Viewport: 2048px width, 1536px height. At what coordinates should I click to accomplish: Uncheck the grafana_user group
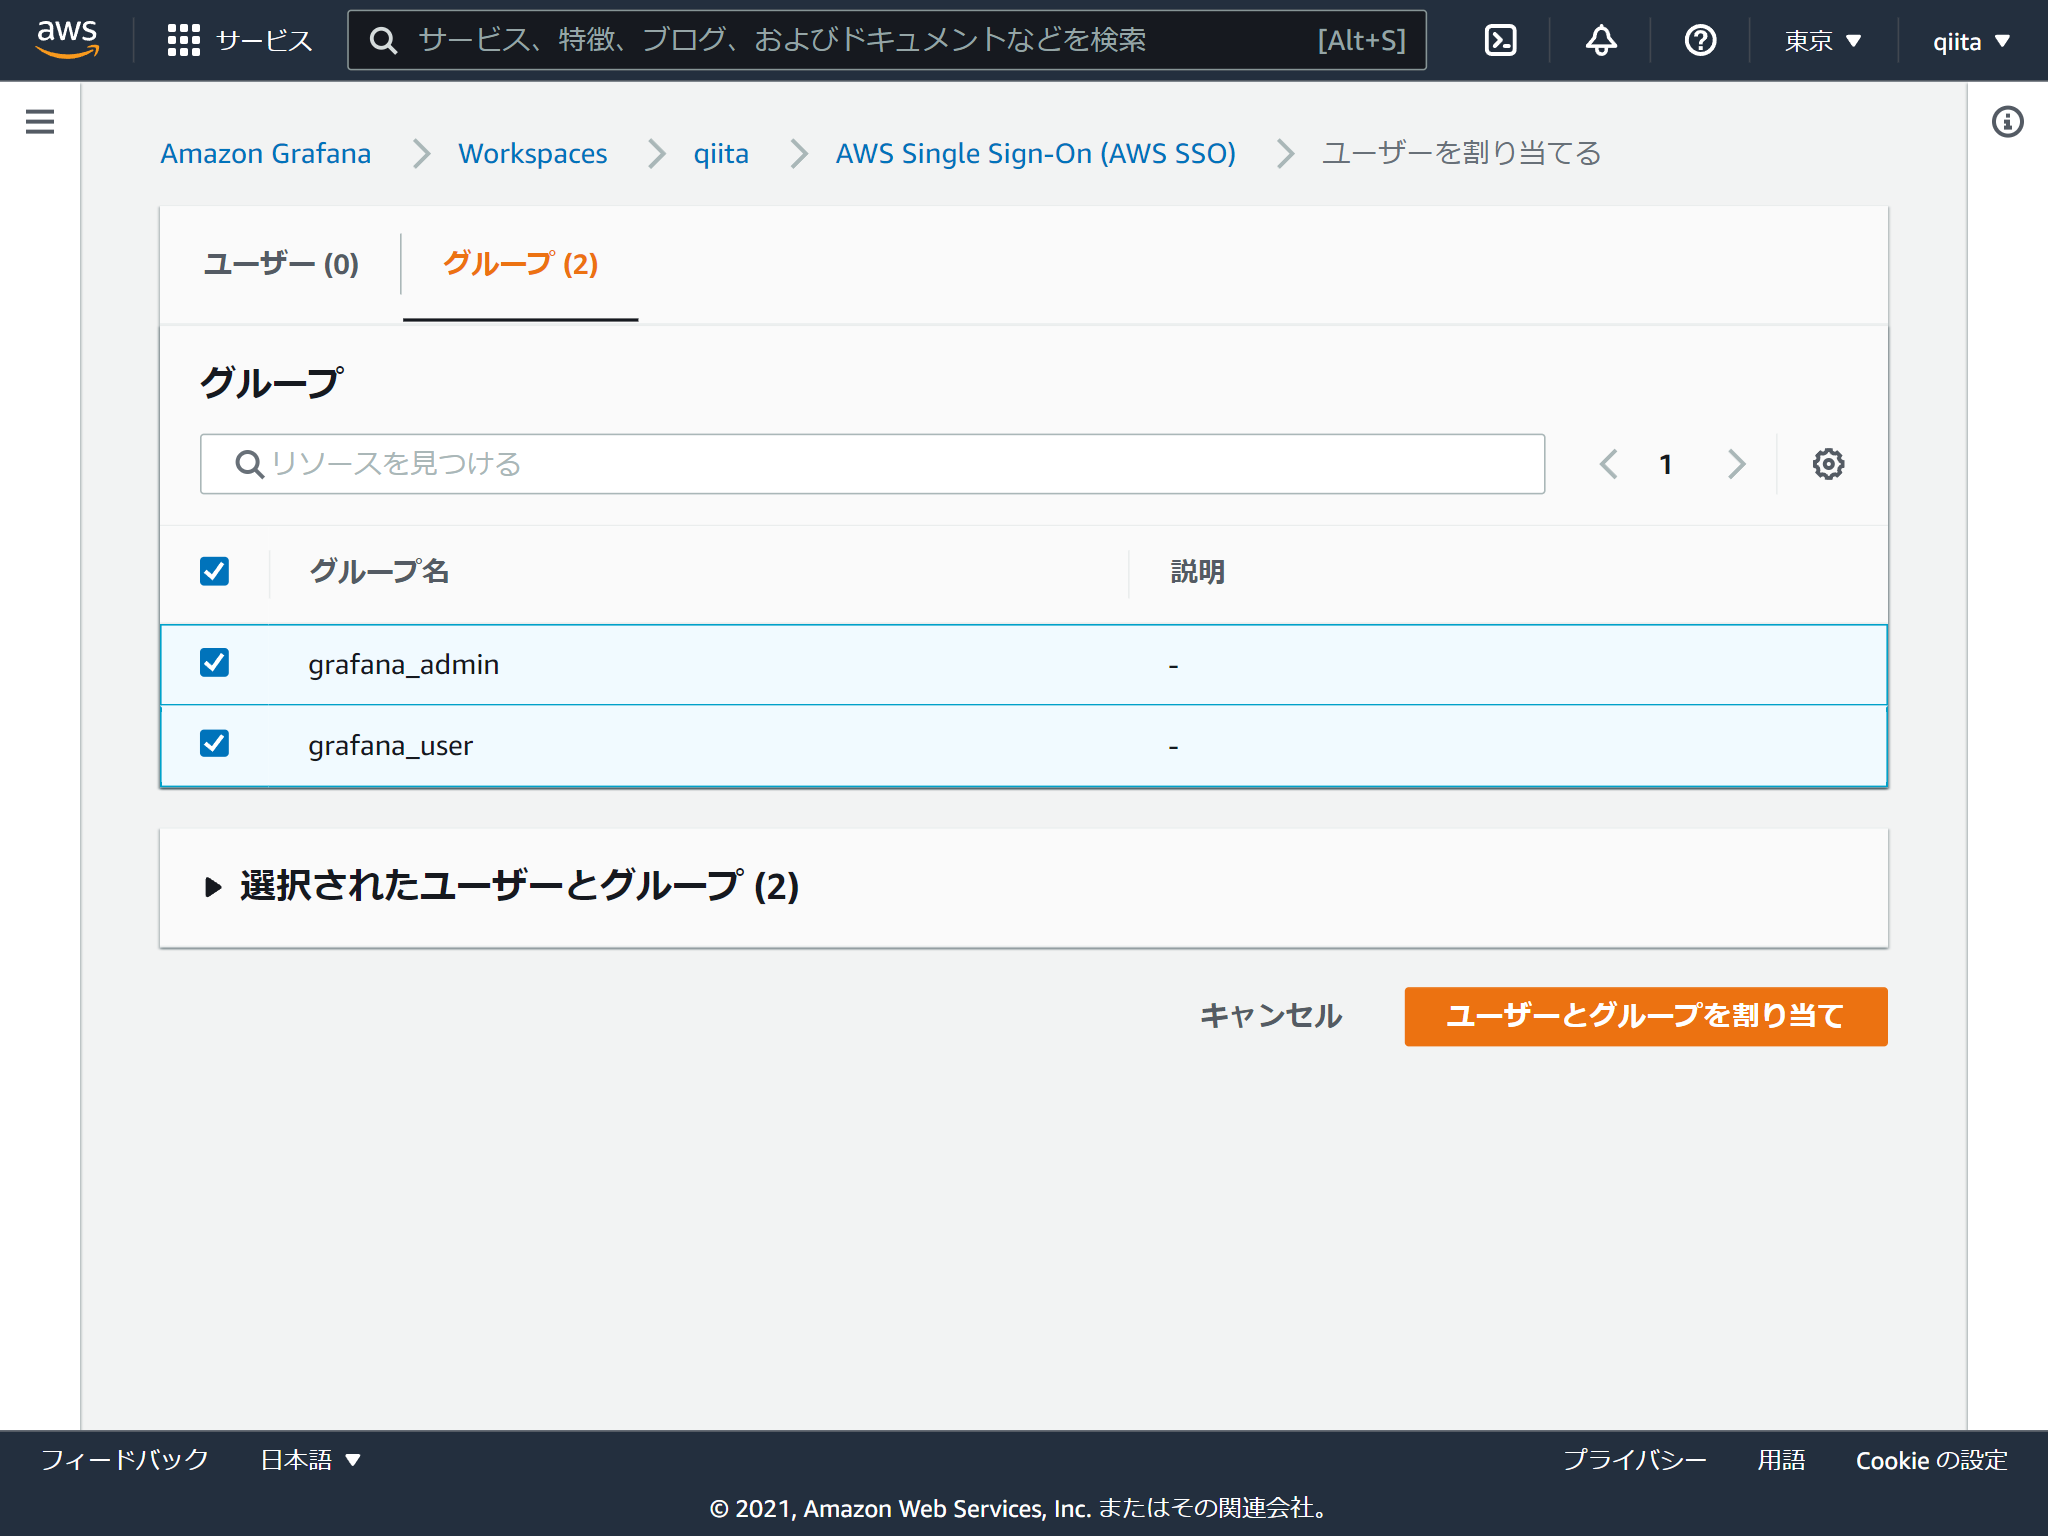[x=213, y=744]
